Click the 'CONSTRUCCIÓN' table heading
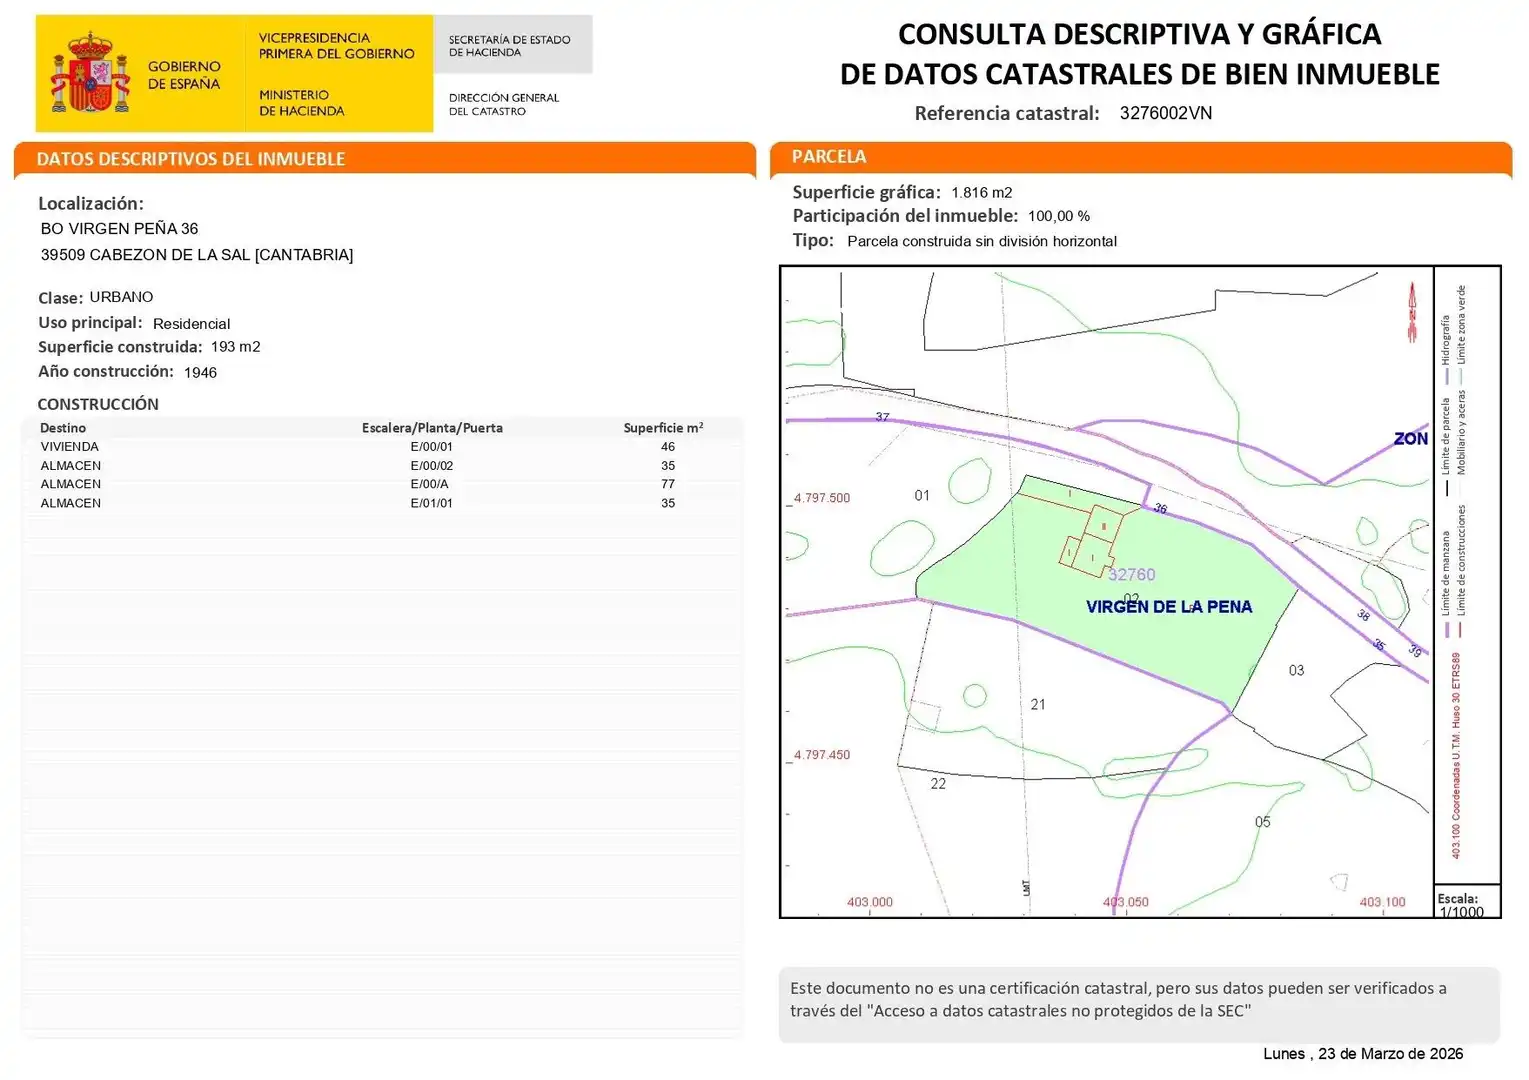The image size is (1529, 1080). [x=98, y=404]
